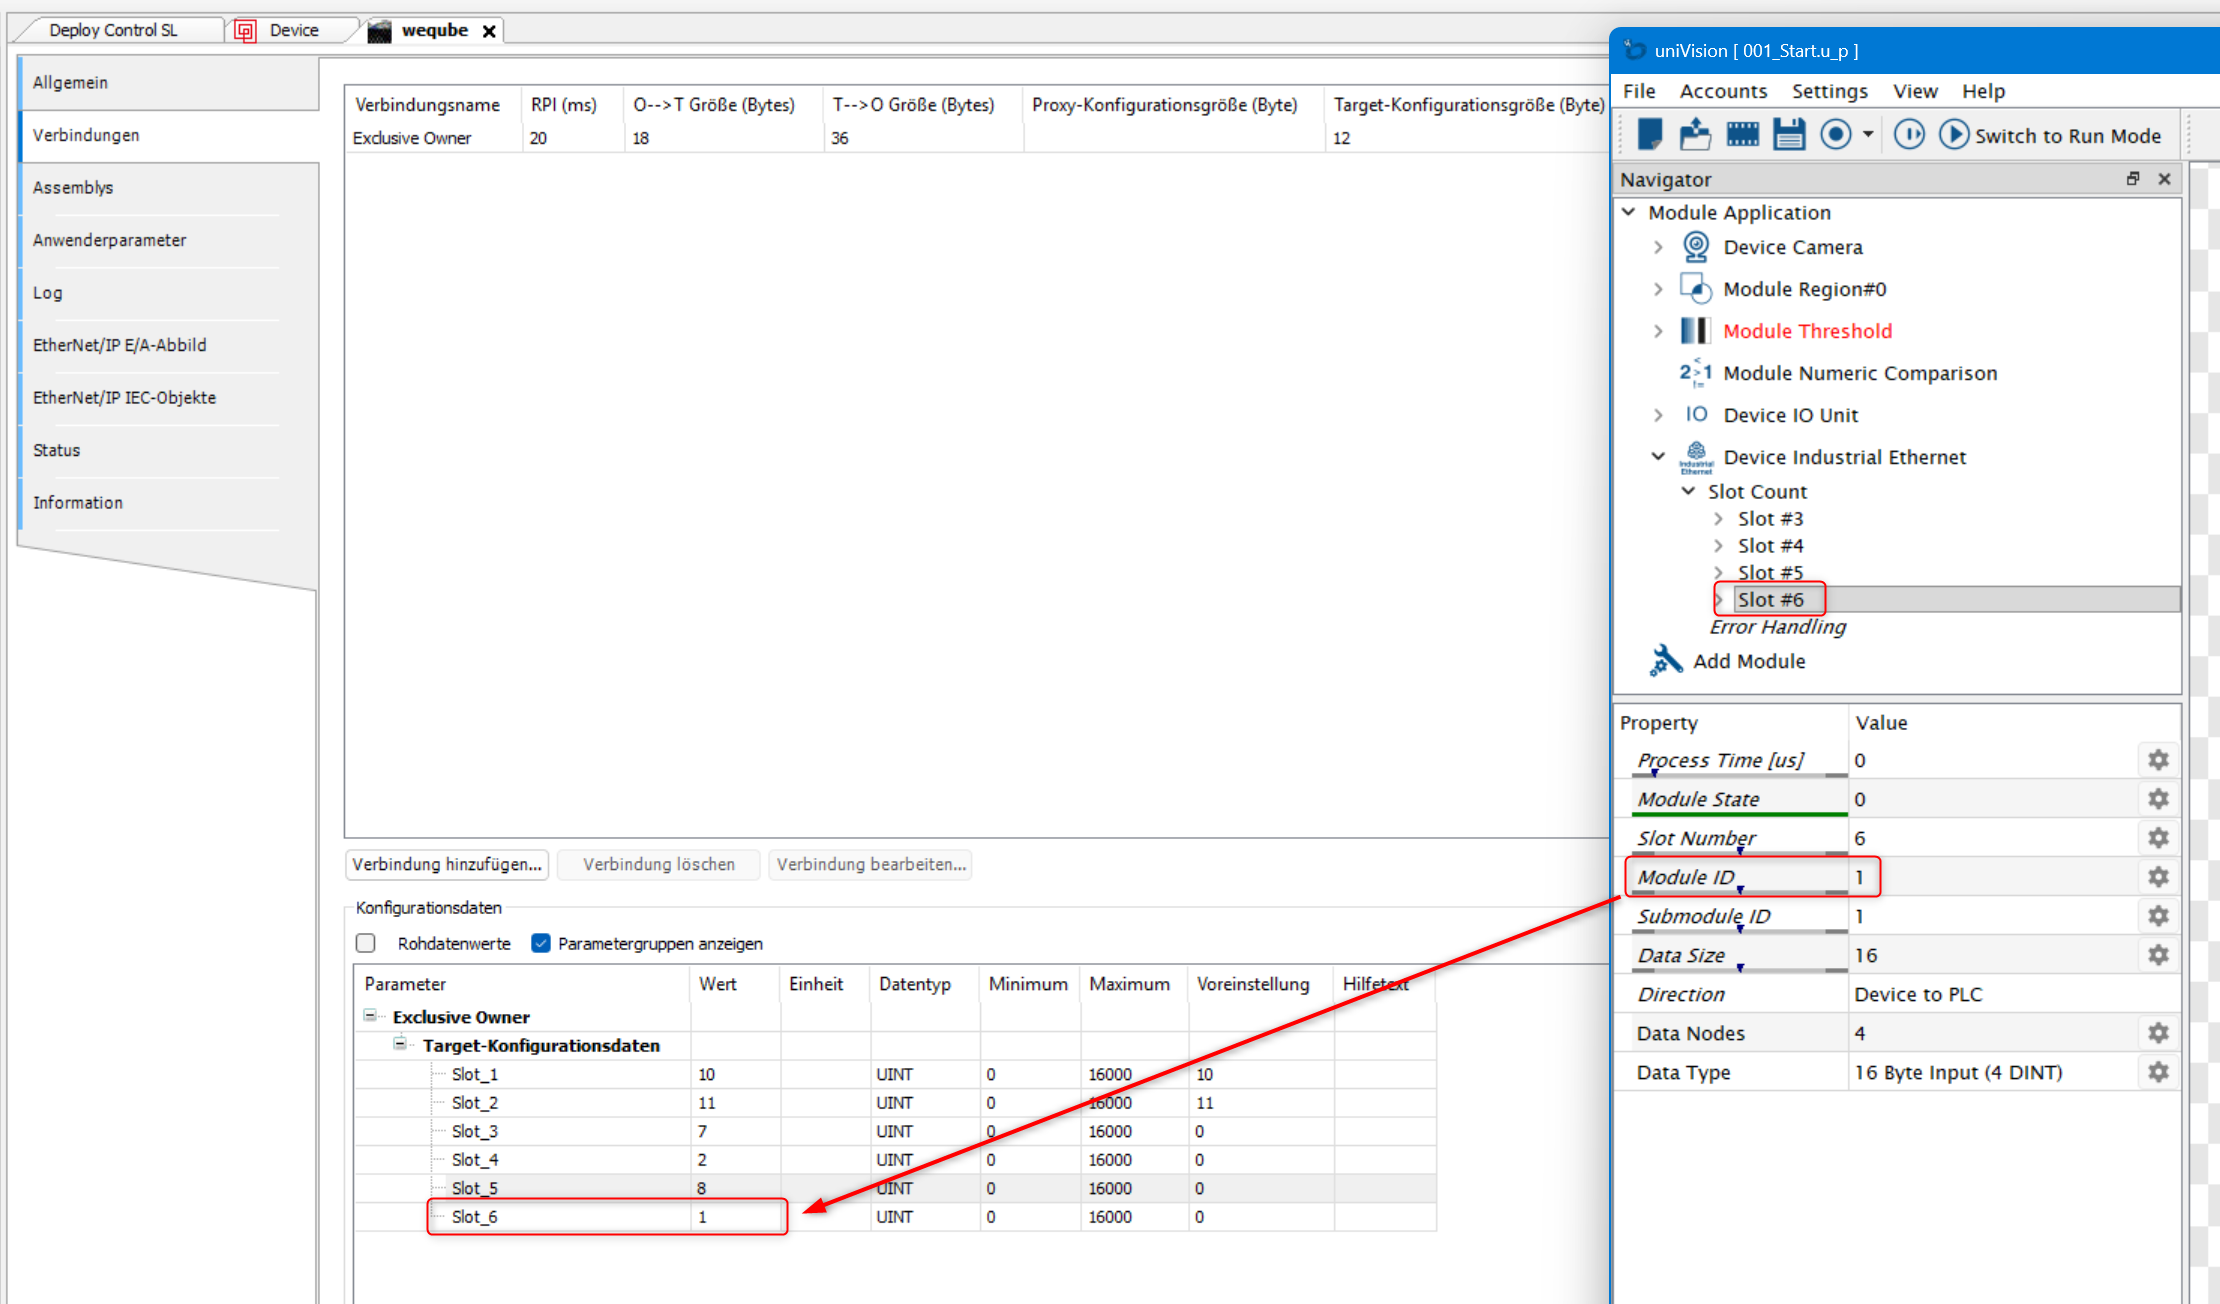Click the save floppy disk icon
The width and height of the screenshot is (2220, 1304).
tap(1789, 134)
